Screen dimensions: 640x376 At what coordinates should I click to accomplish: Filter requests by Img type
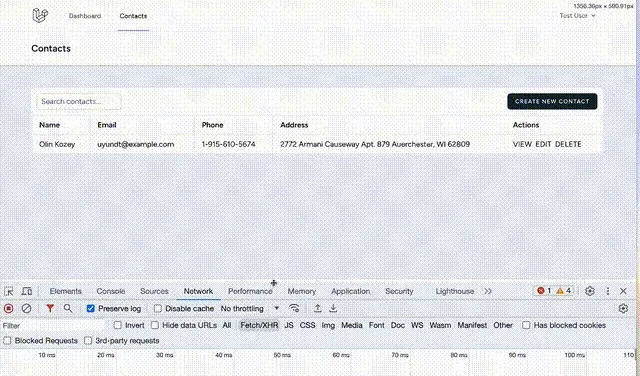click(x=328, y=325)
